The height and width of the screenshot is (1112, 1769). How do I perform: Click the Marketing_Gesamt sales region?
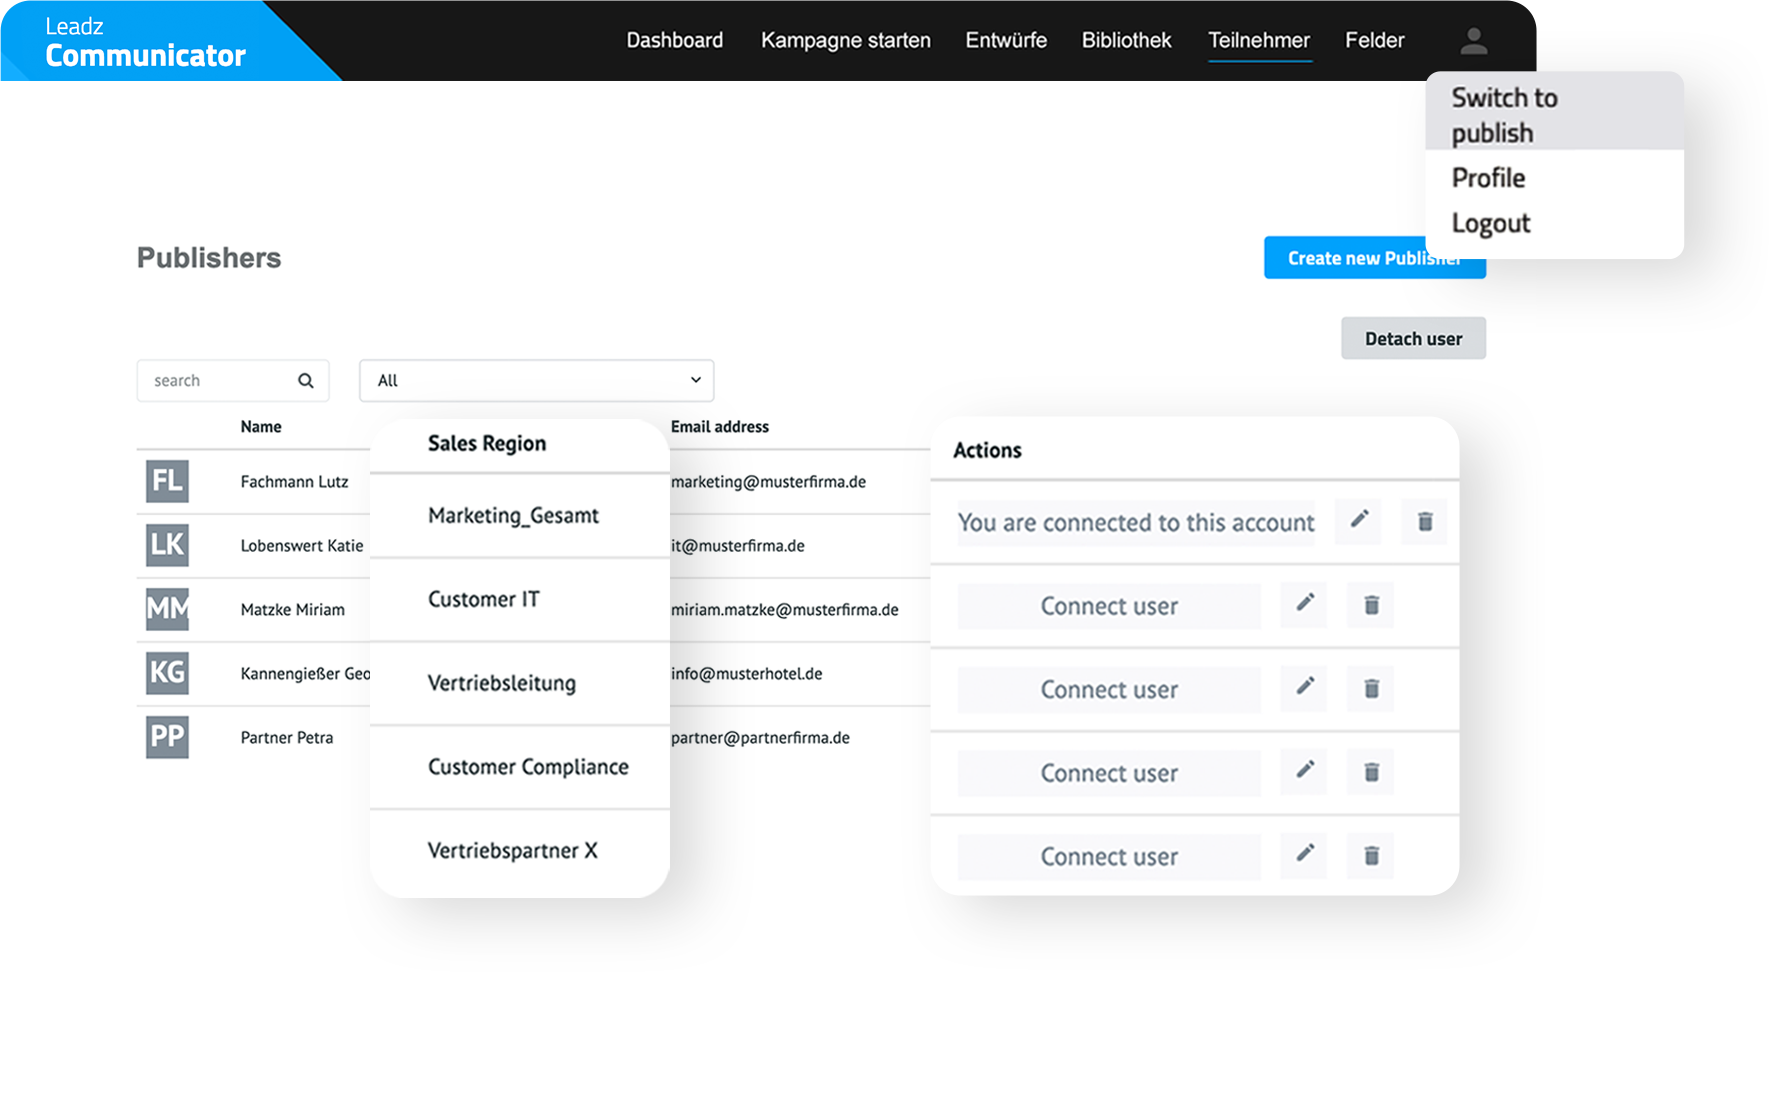click(x=513, y=516)
